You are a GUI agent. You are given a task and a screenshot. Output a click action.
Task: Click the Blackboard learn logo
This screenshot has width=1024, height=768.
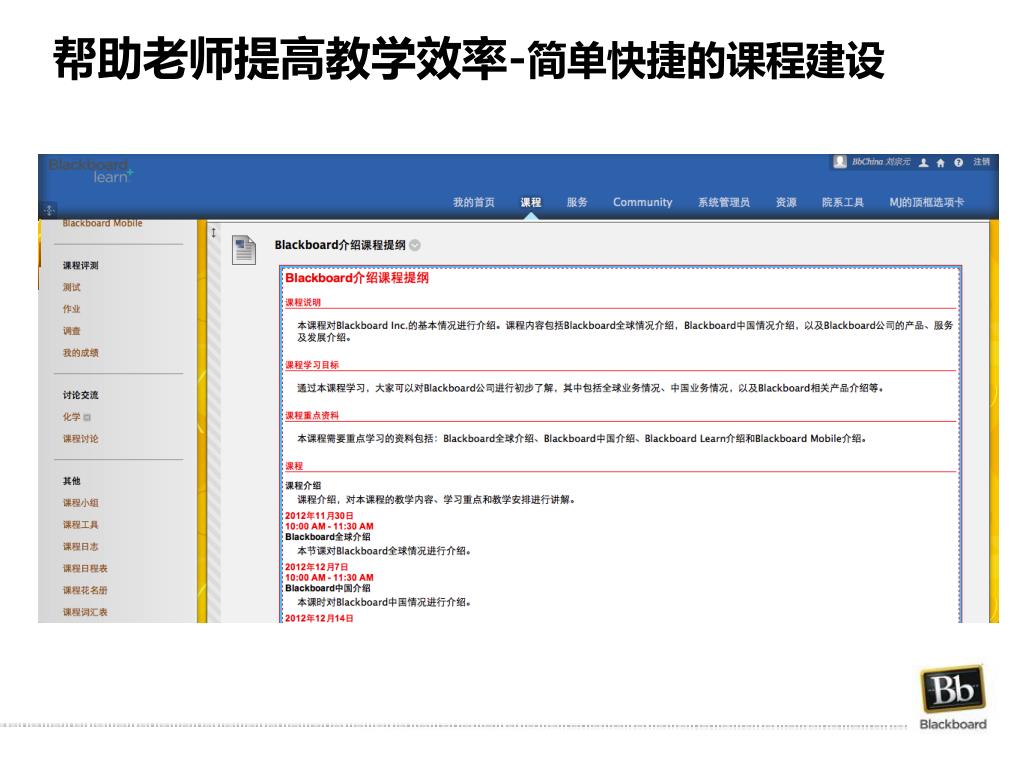point(91,171)
